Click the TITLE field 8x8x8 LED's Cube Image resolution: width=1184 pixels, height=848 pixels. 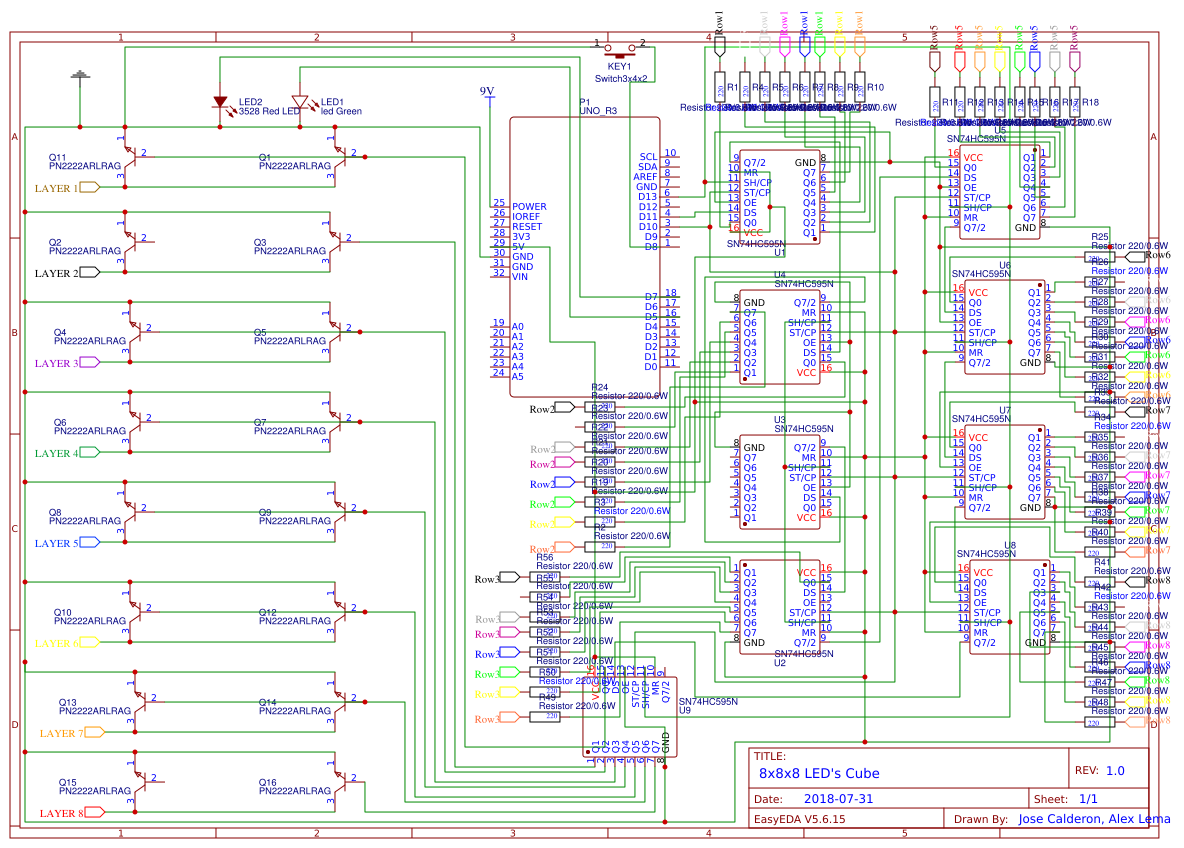click(818, 773)
